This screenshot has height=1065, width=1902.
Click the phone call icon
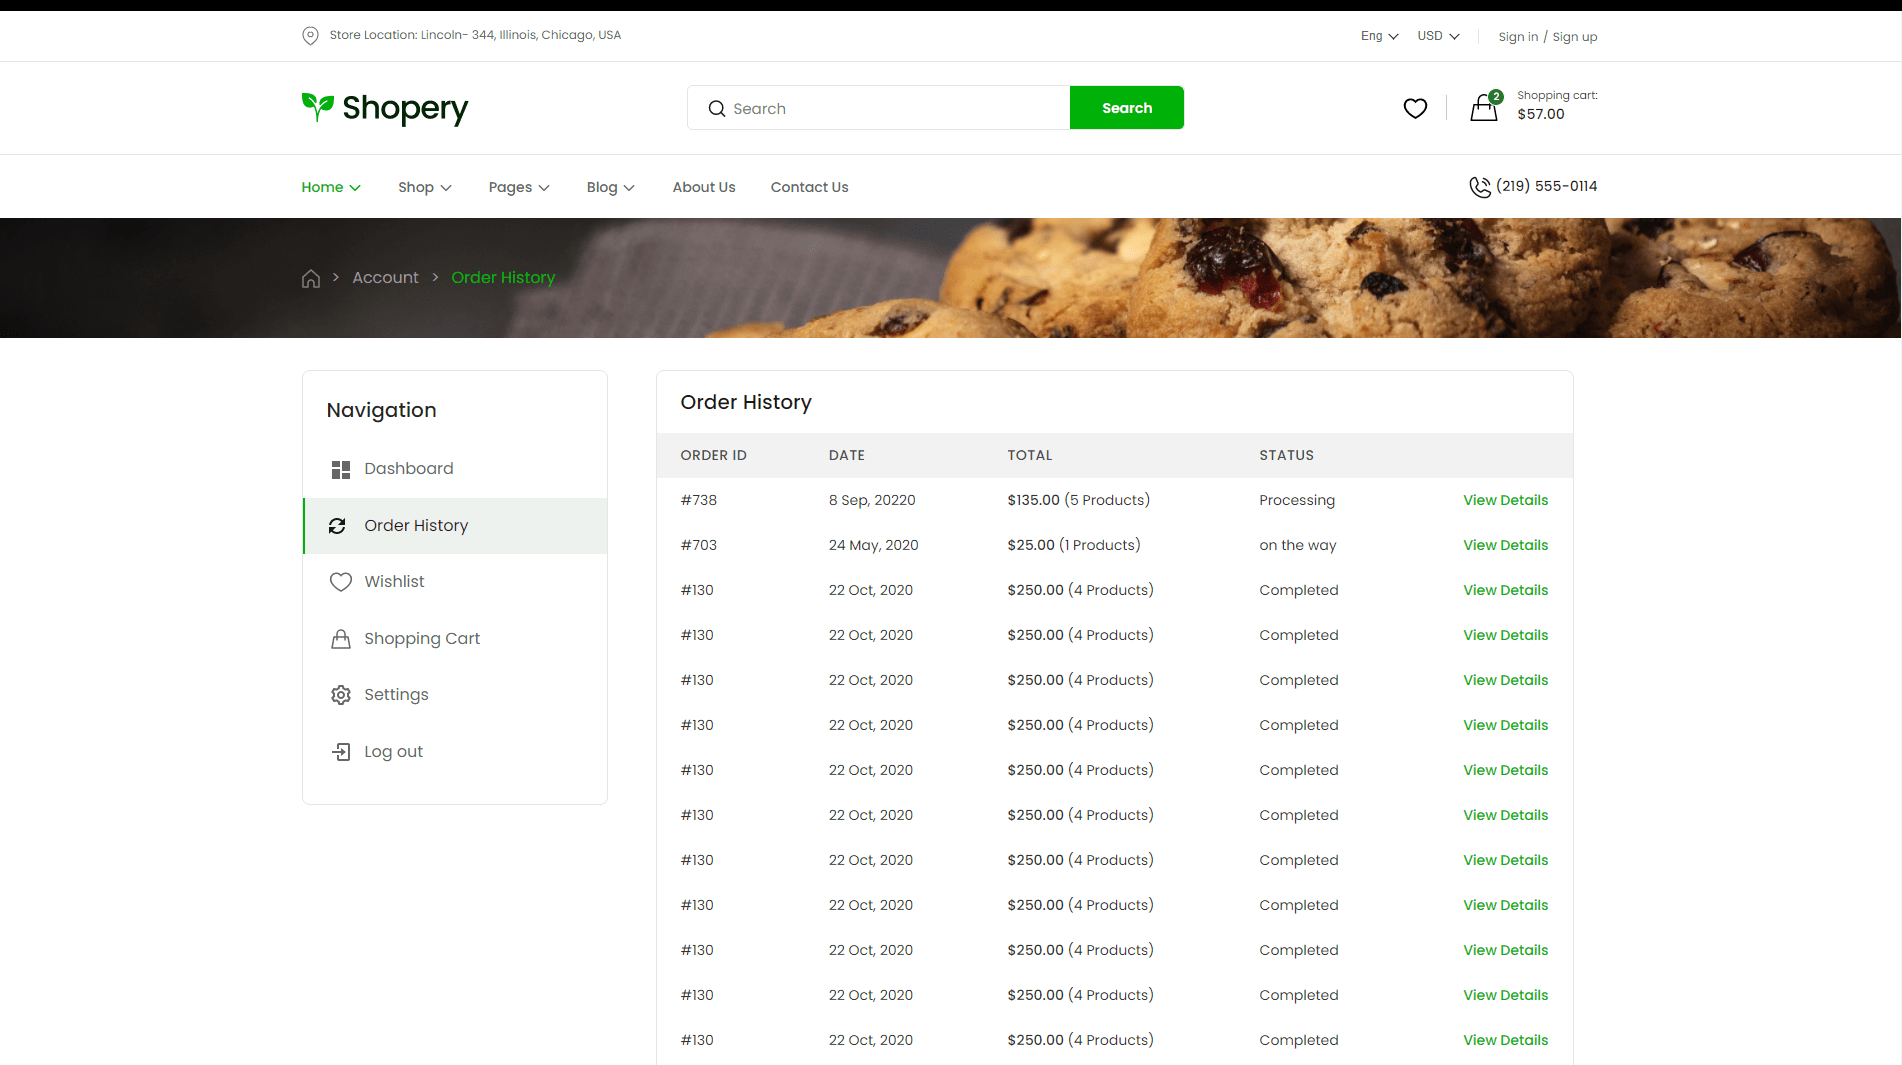tap(1479, 187)
